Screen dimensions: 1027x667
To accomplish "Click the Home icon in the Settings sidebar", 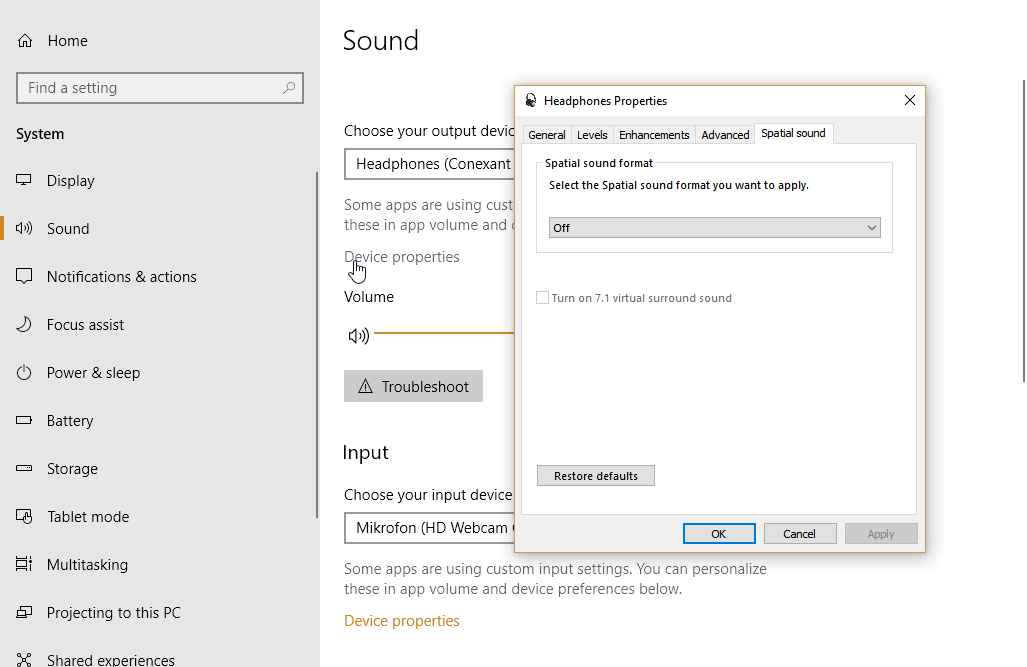I will [x=25, y=41].
